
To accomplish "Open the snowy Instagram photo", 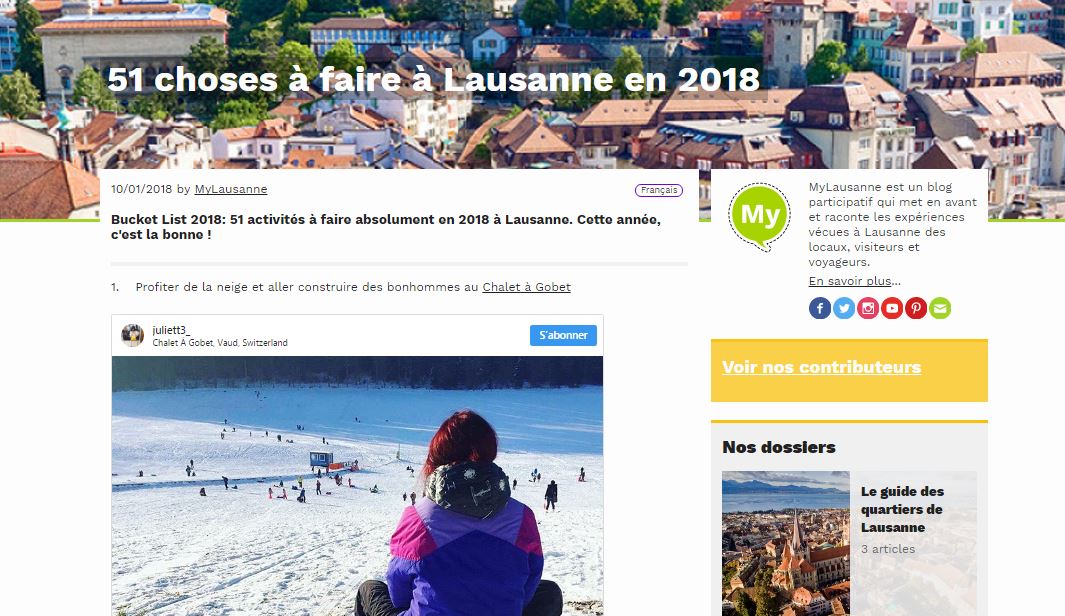I will tap(357, 486).
